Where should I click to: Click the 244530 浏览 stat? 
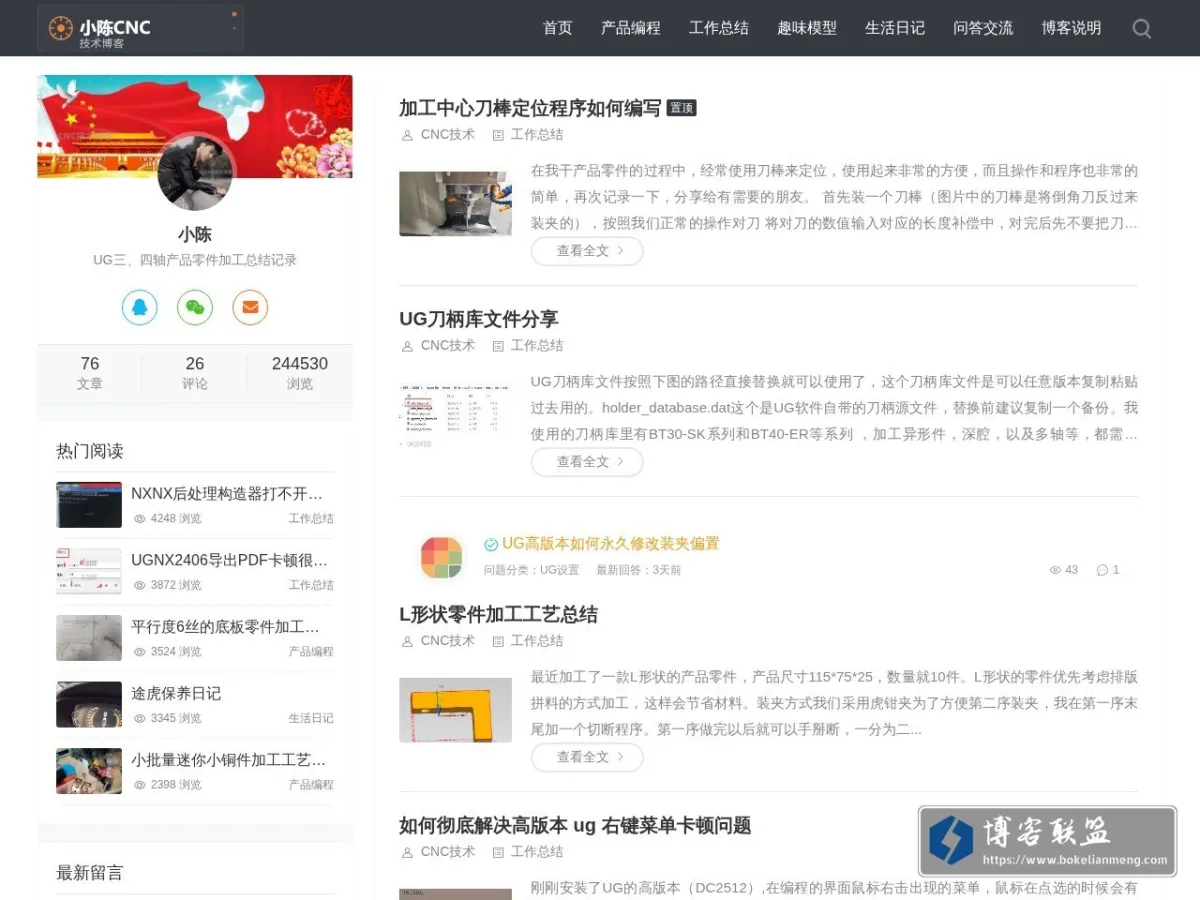click(x=300, y=373)
